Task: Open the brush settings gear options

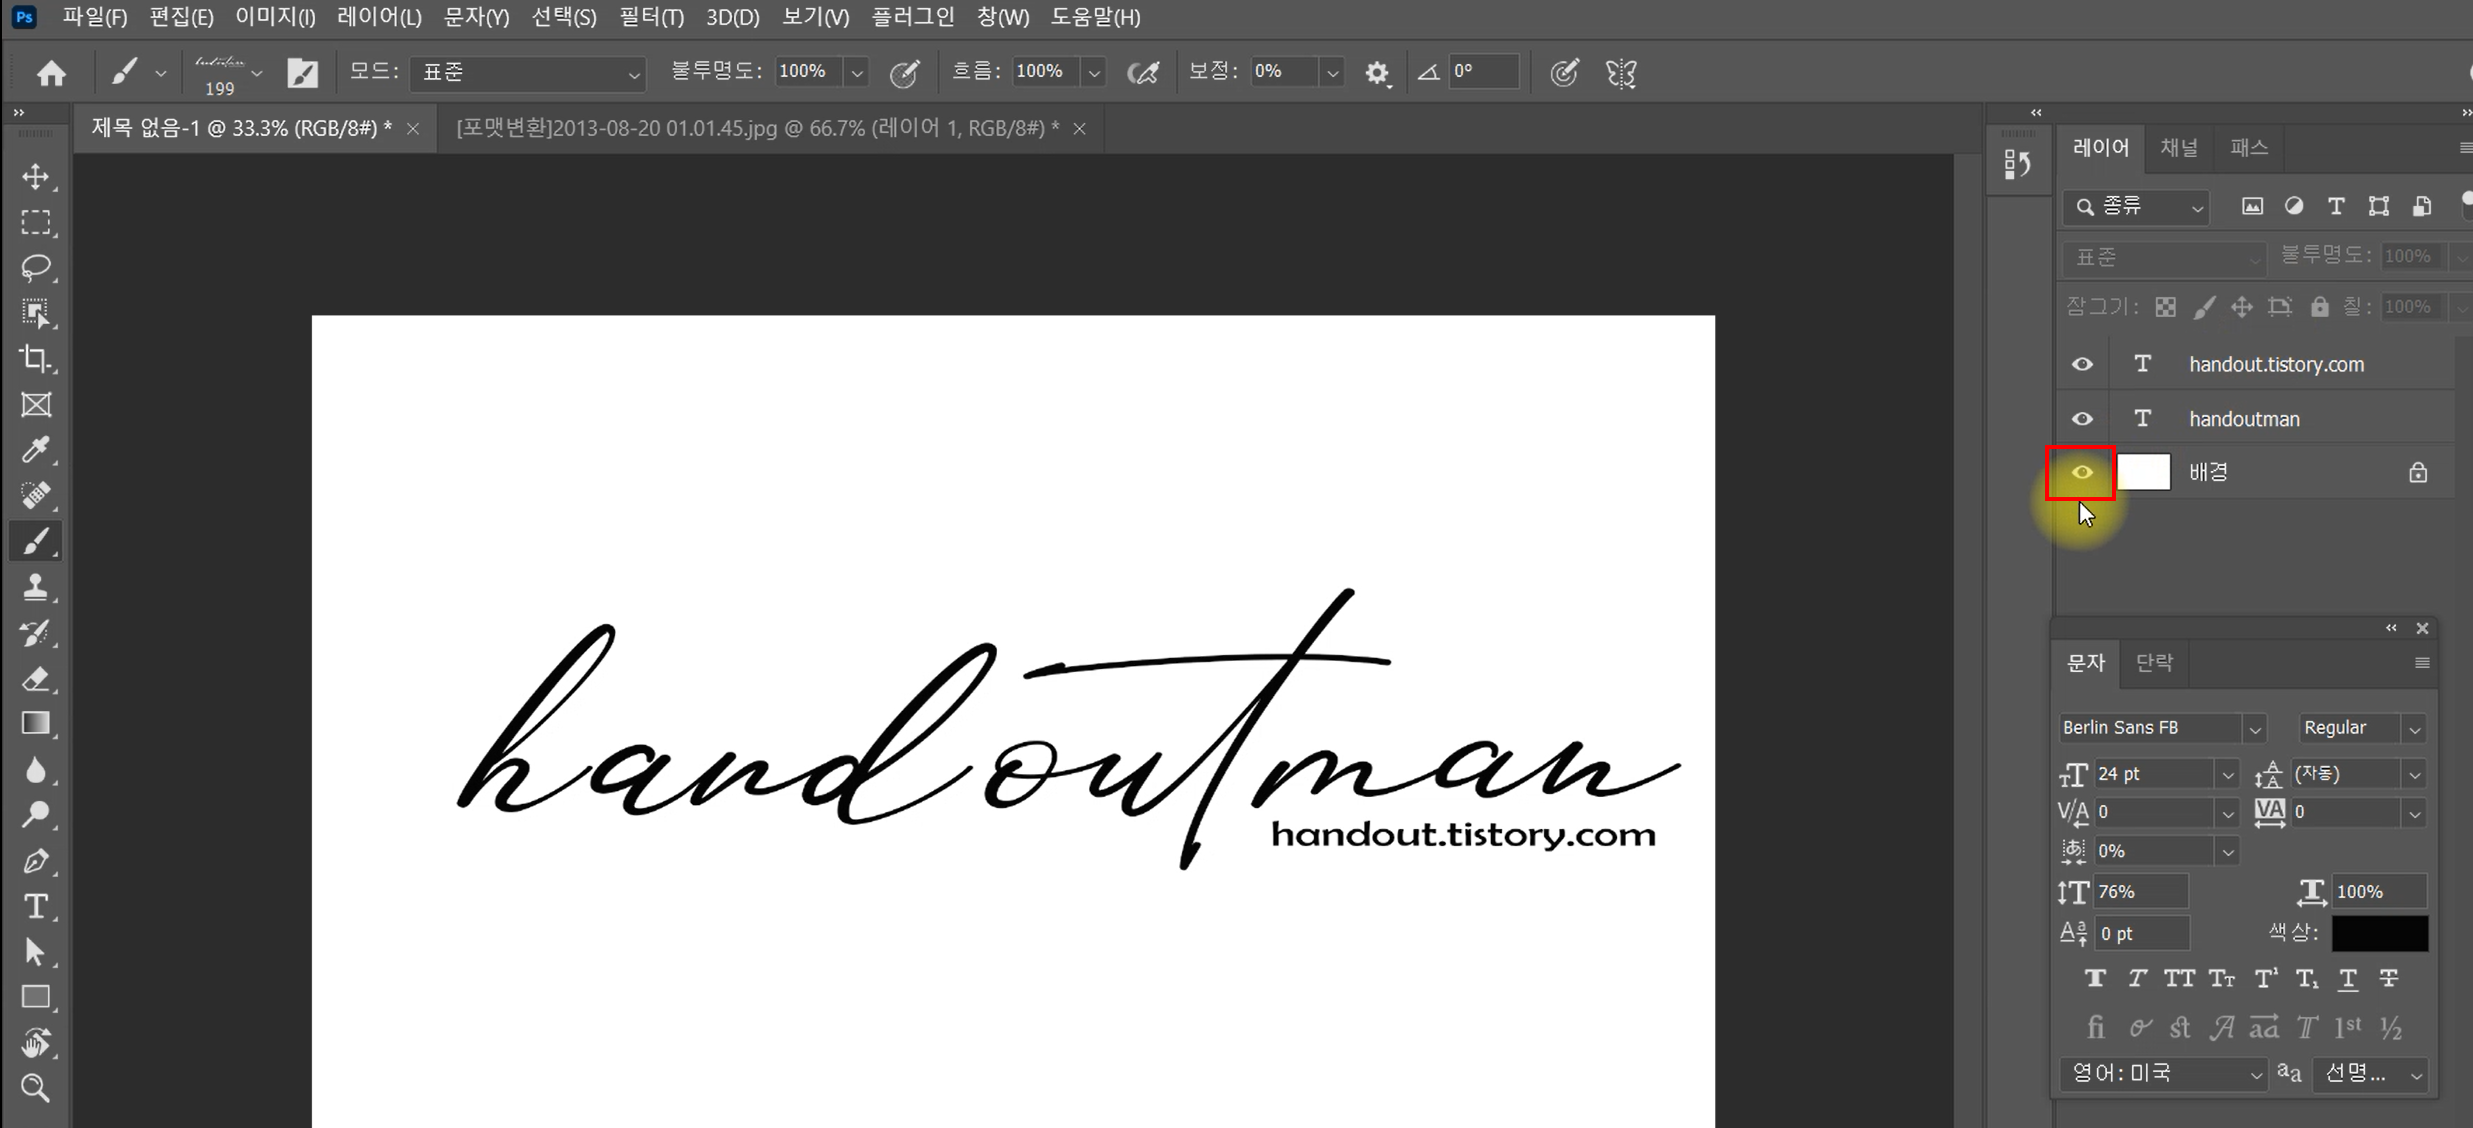Action: point(1377,72)
